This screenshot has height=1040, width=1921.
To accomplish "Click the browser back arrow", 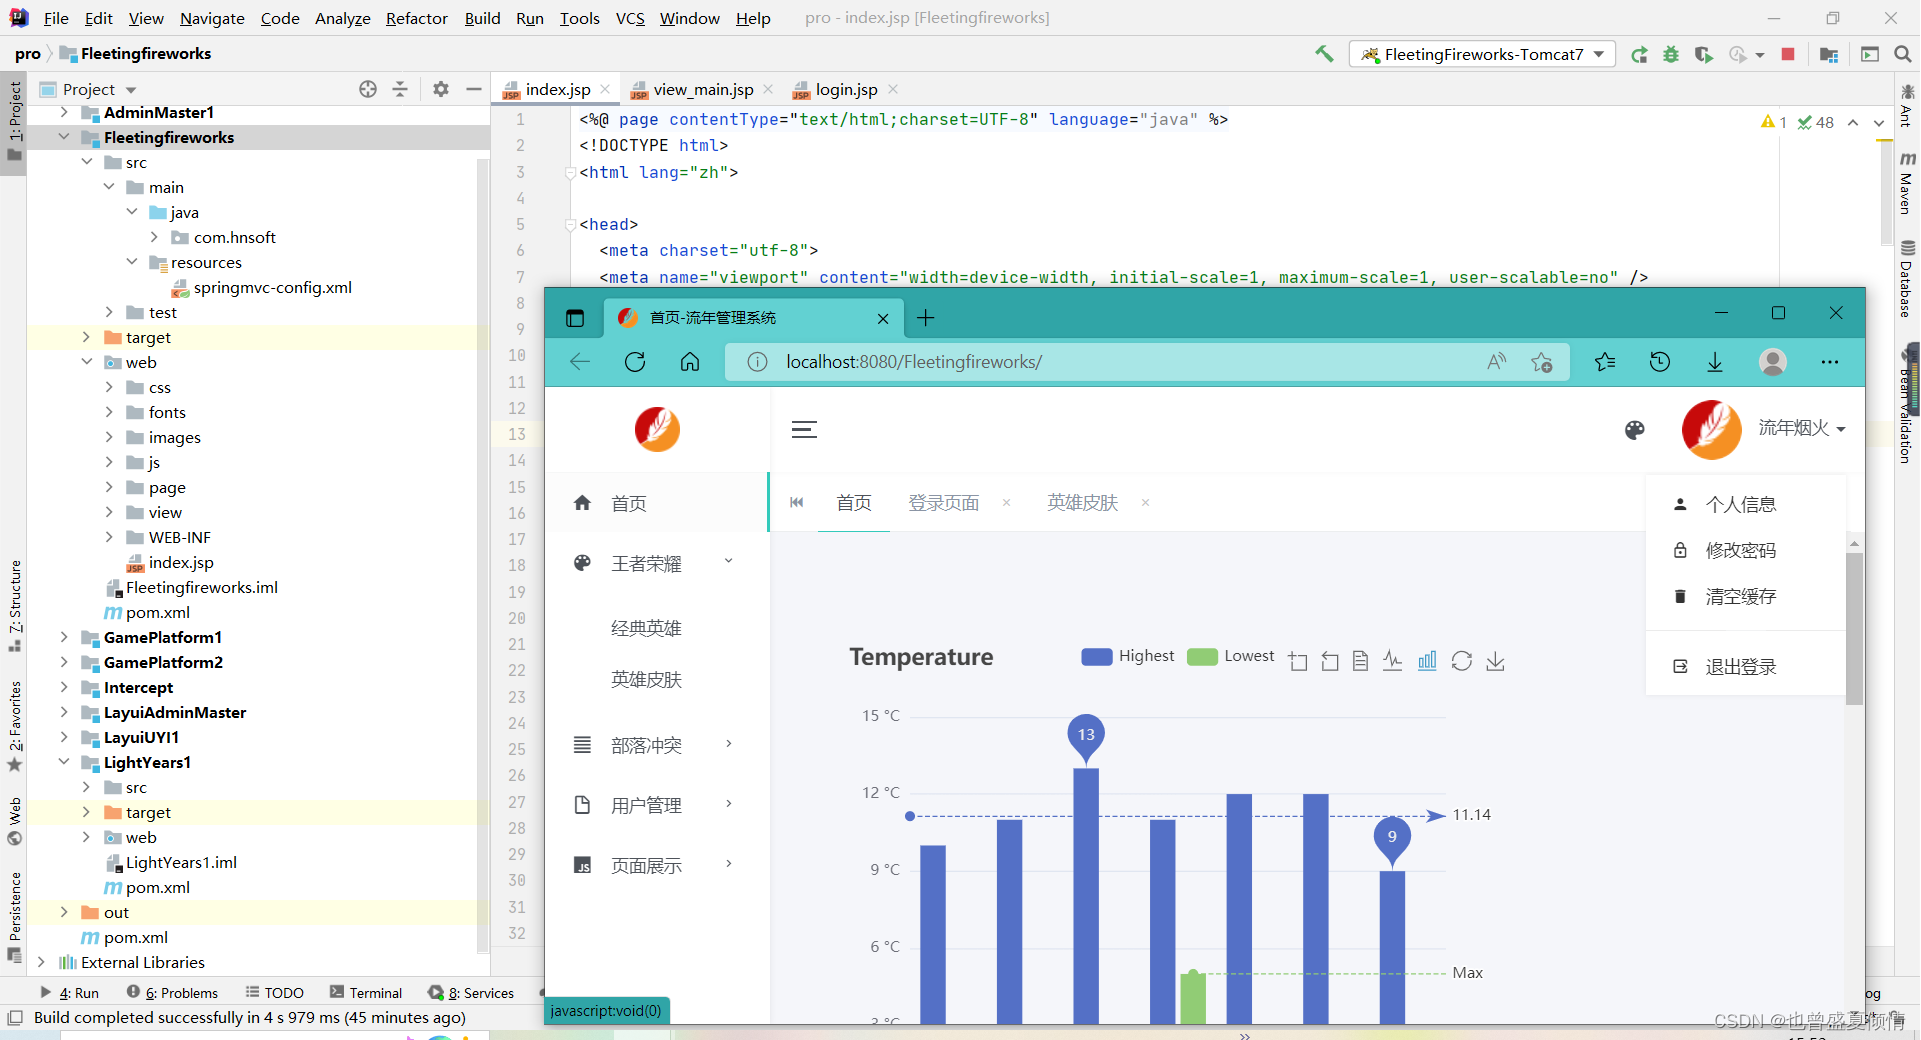I will click(x=580, y=362).
